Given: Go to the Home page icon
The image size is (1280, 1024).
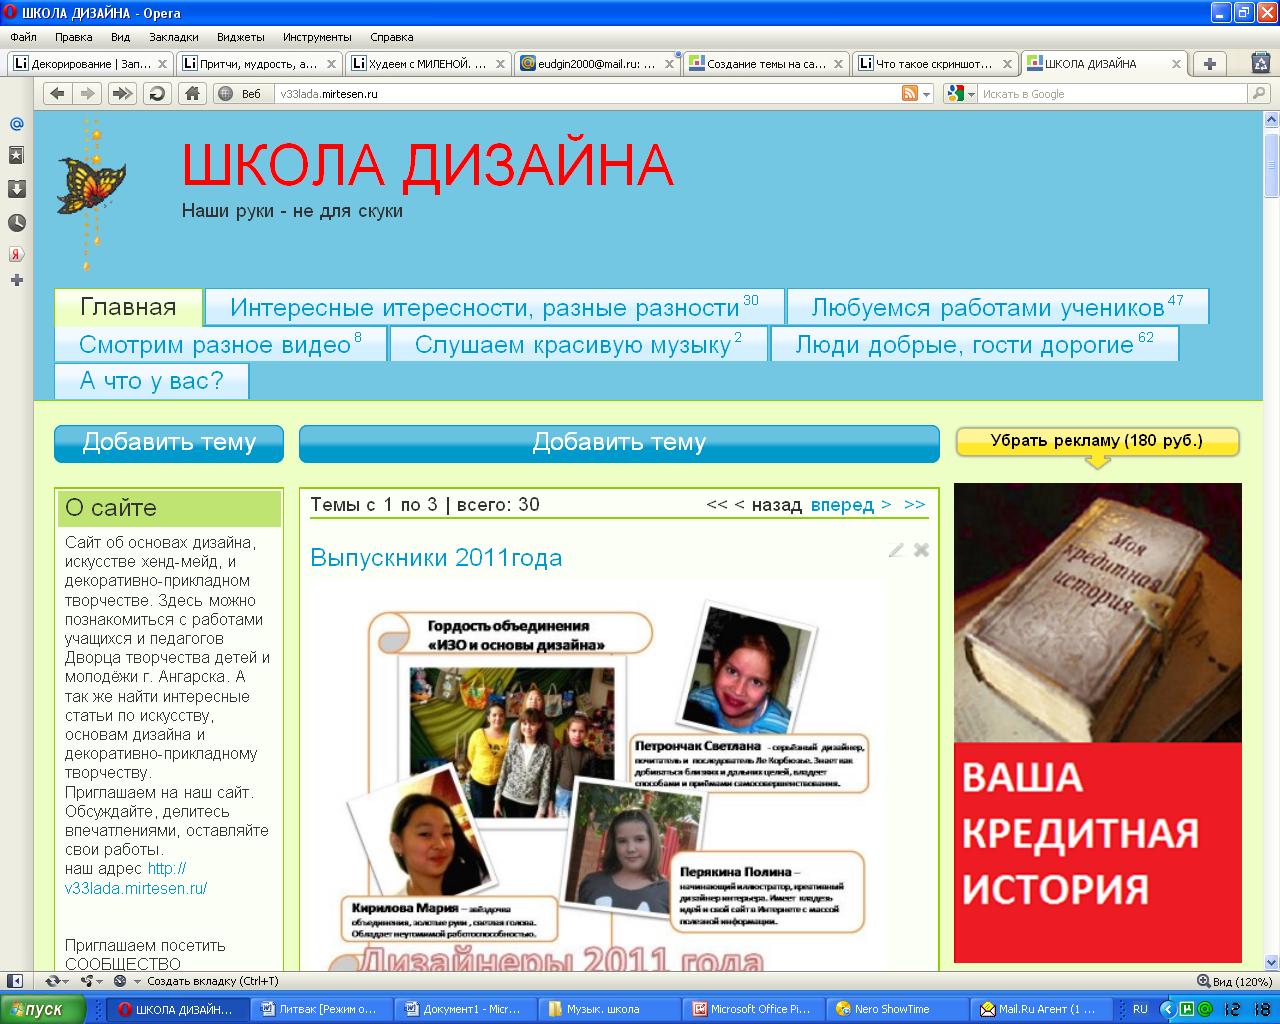Looking at the screenshot, I should tap(192, 94).
